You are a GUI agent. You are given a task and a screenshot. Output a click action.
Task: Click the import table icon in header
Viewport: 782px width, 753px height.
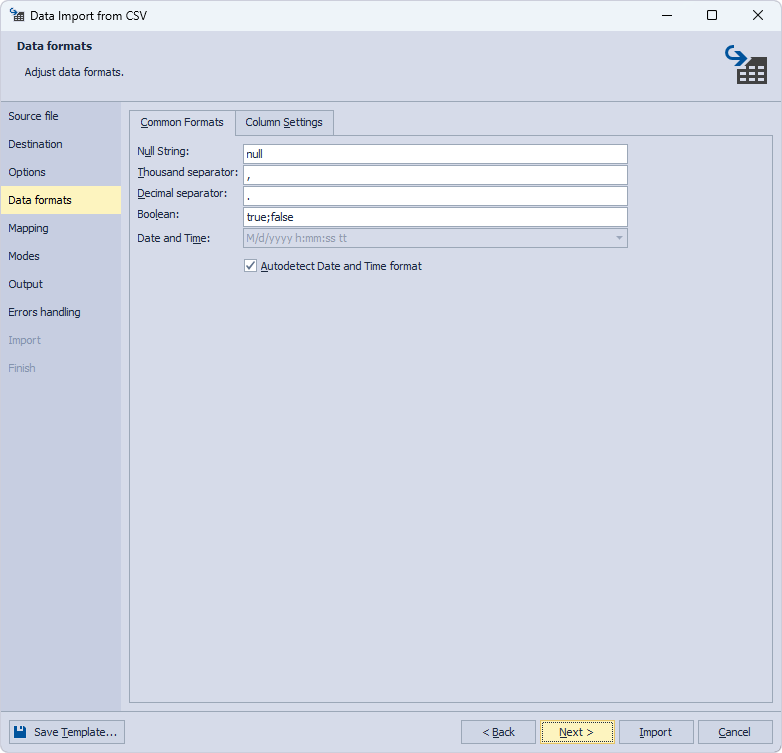[x=746, y=65]
